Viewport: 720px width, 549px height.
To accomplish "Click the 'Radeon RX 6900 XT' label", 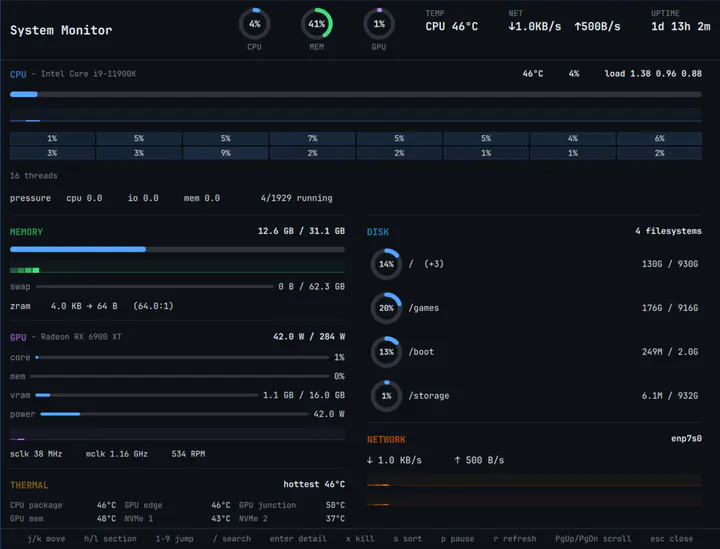I will [81, 337].
